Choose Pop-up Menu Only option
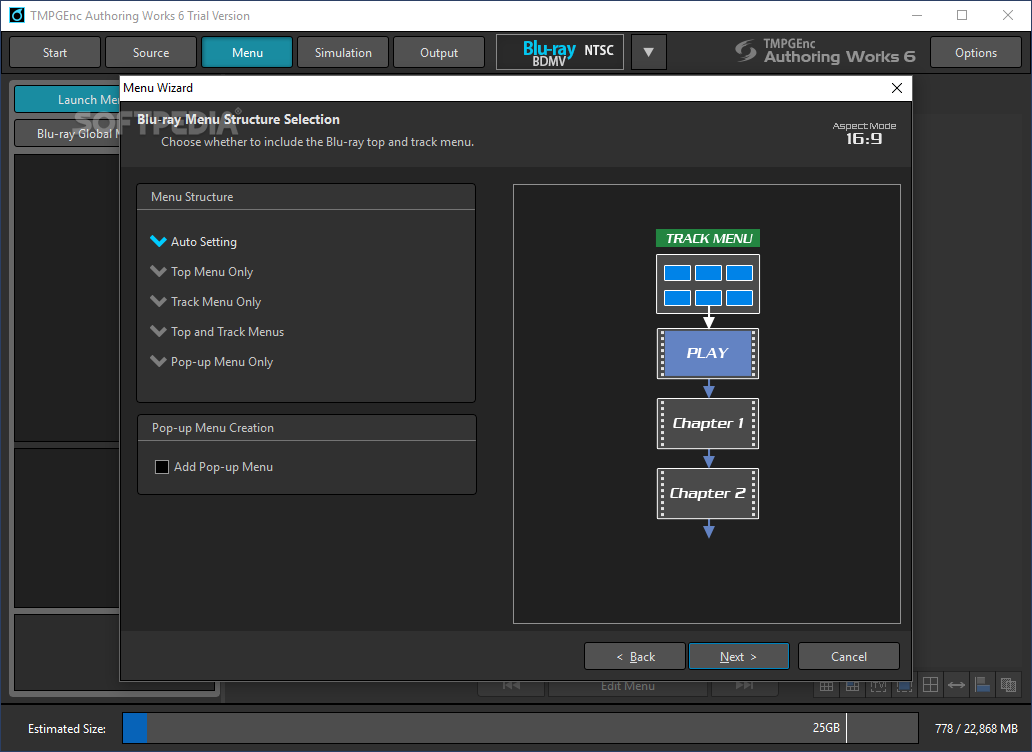 tap(211, 361)
